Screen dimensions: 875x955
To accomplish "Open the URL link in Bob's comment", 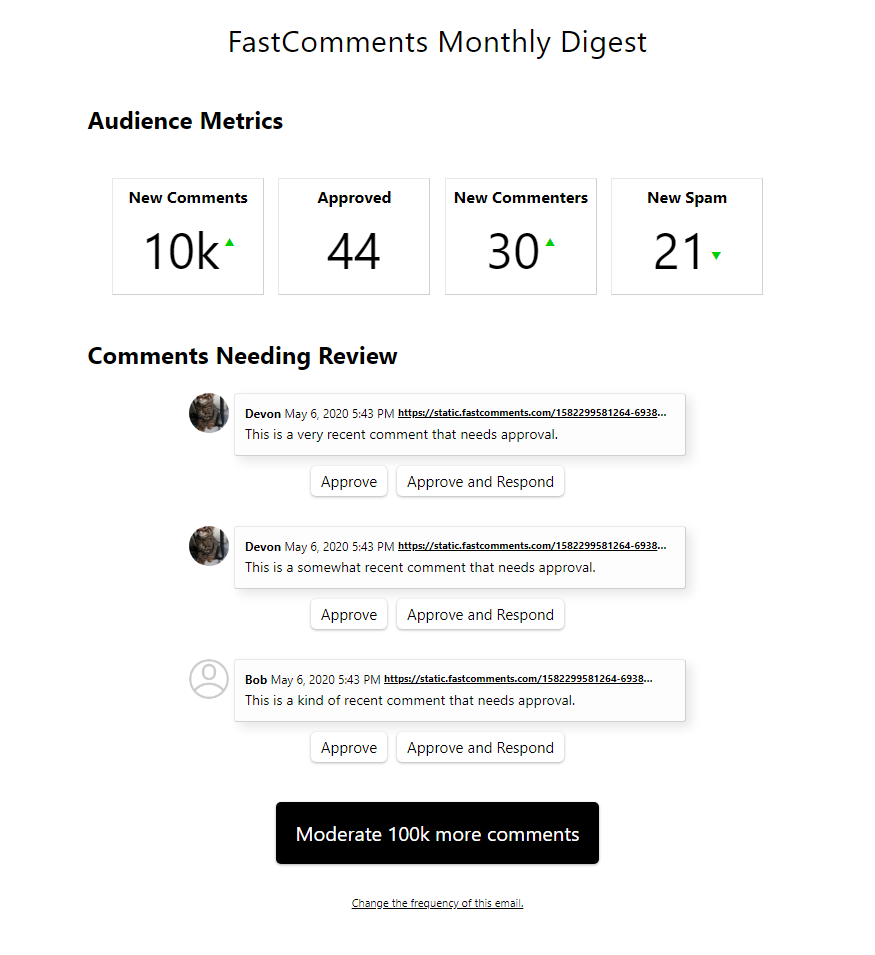I will pyautogui.click(x=517, y=679).
